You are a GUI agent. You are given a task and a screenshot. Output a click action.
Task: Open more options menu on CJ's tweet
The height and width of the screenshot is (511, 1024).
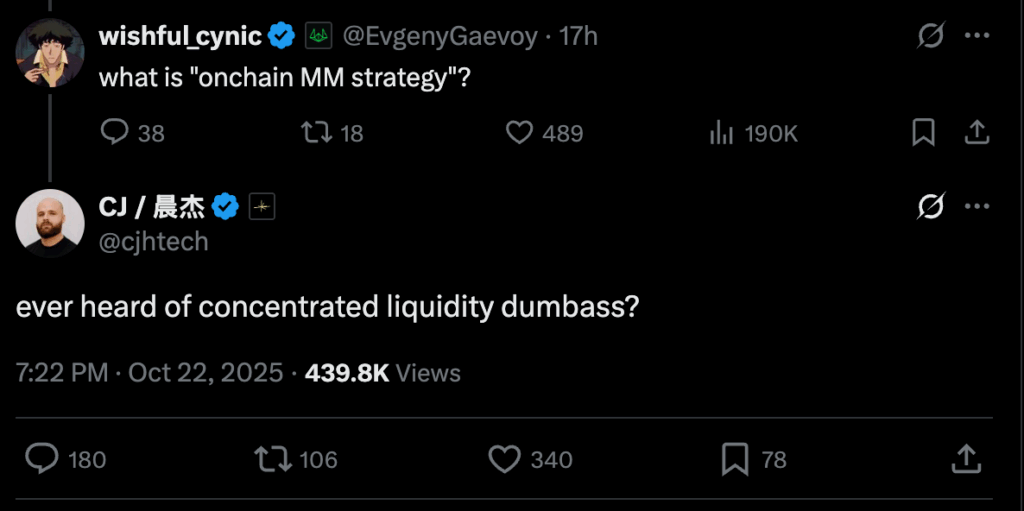[977, 207]
